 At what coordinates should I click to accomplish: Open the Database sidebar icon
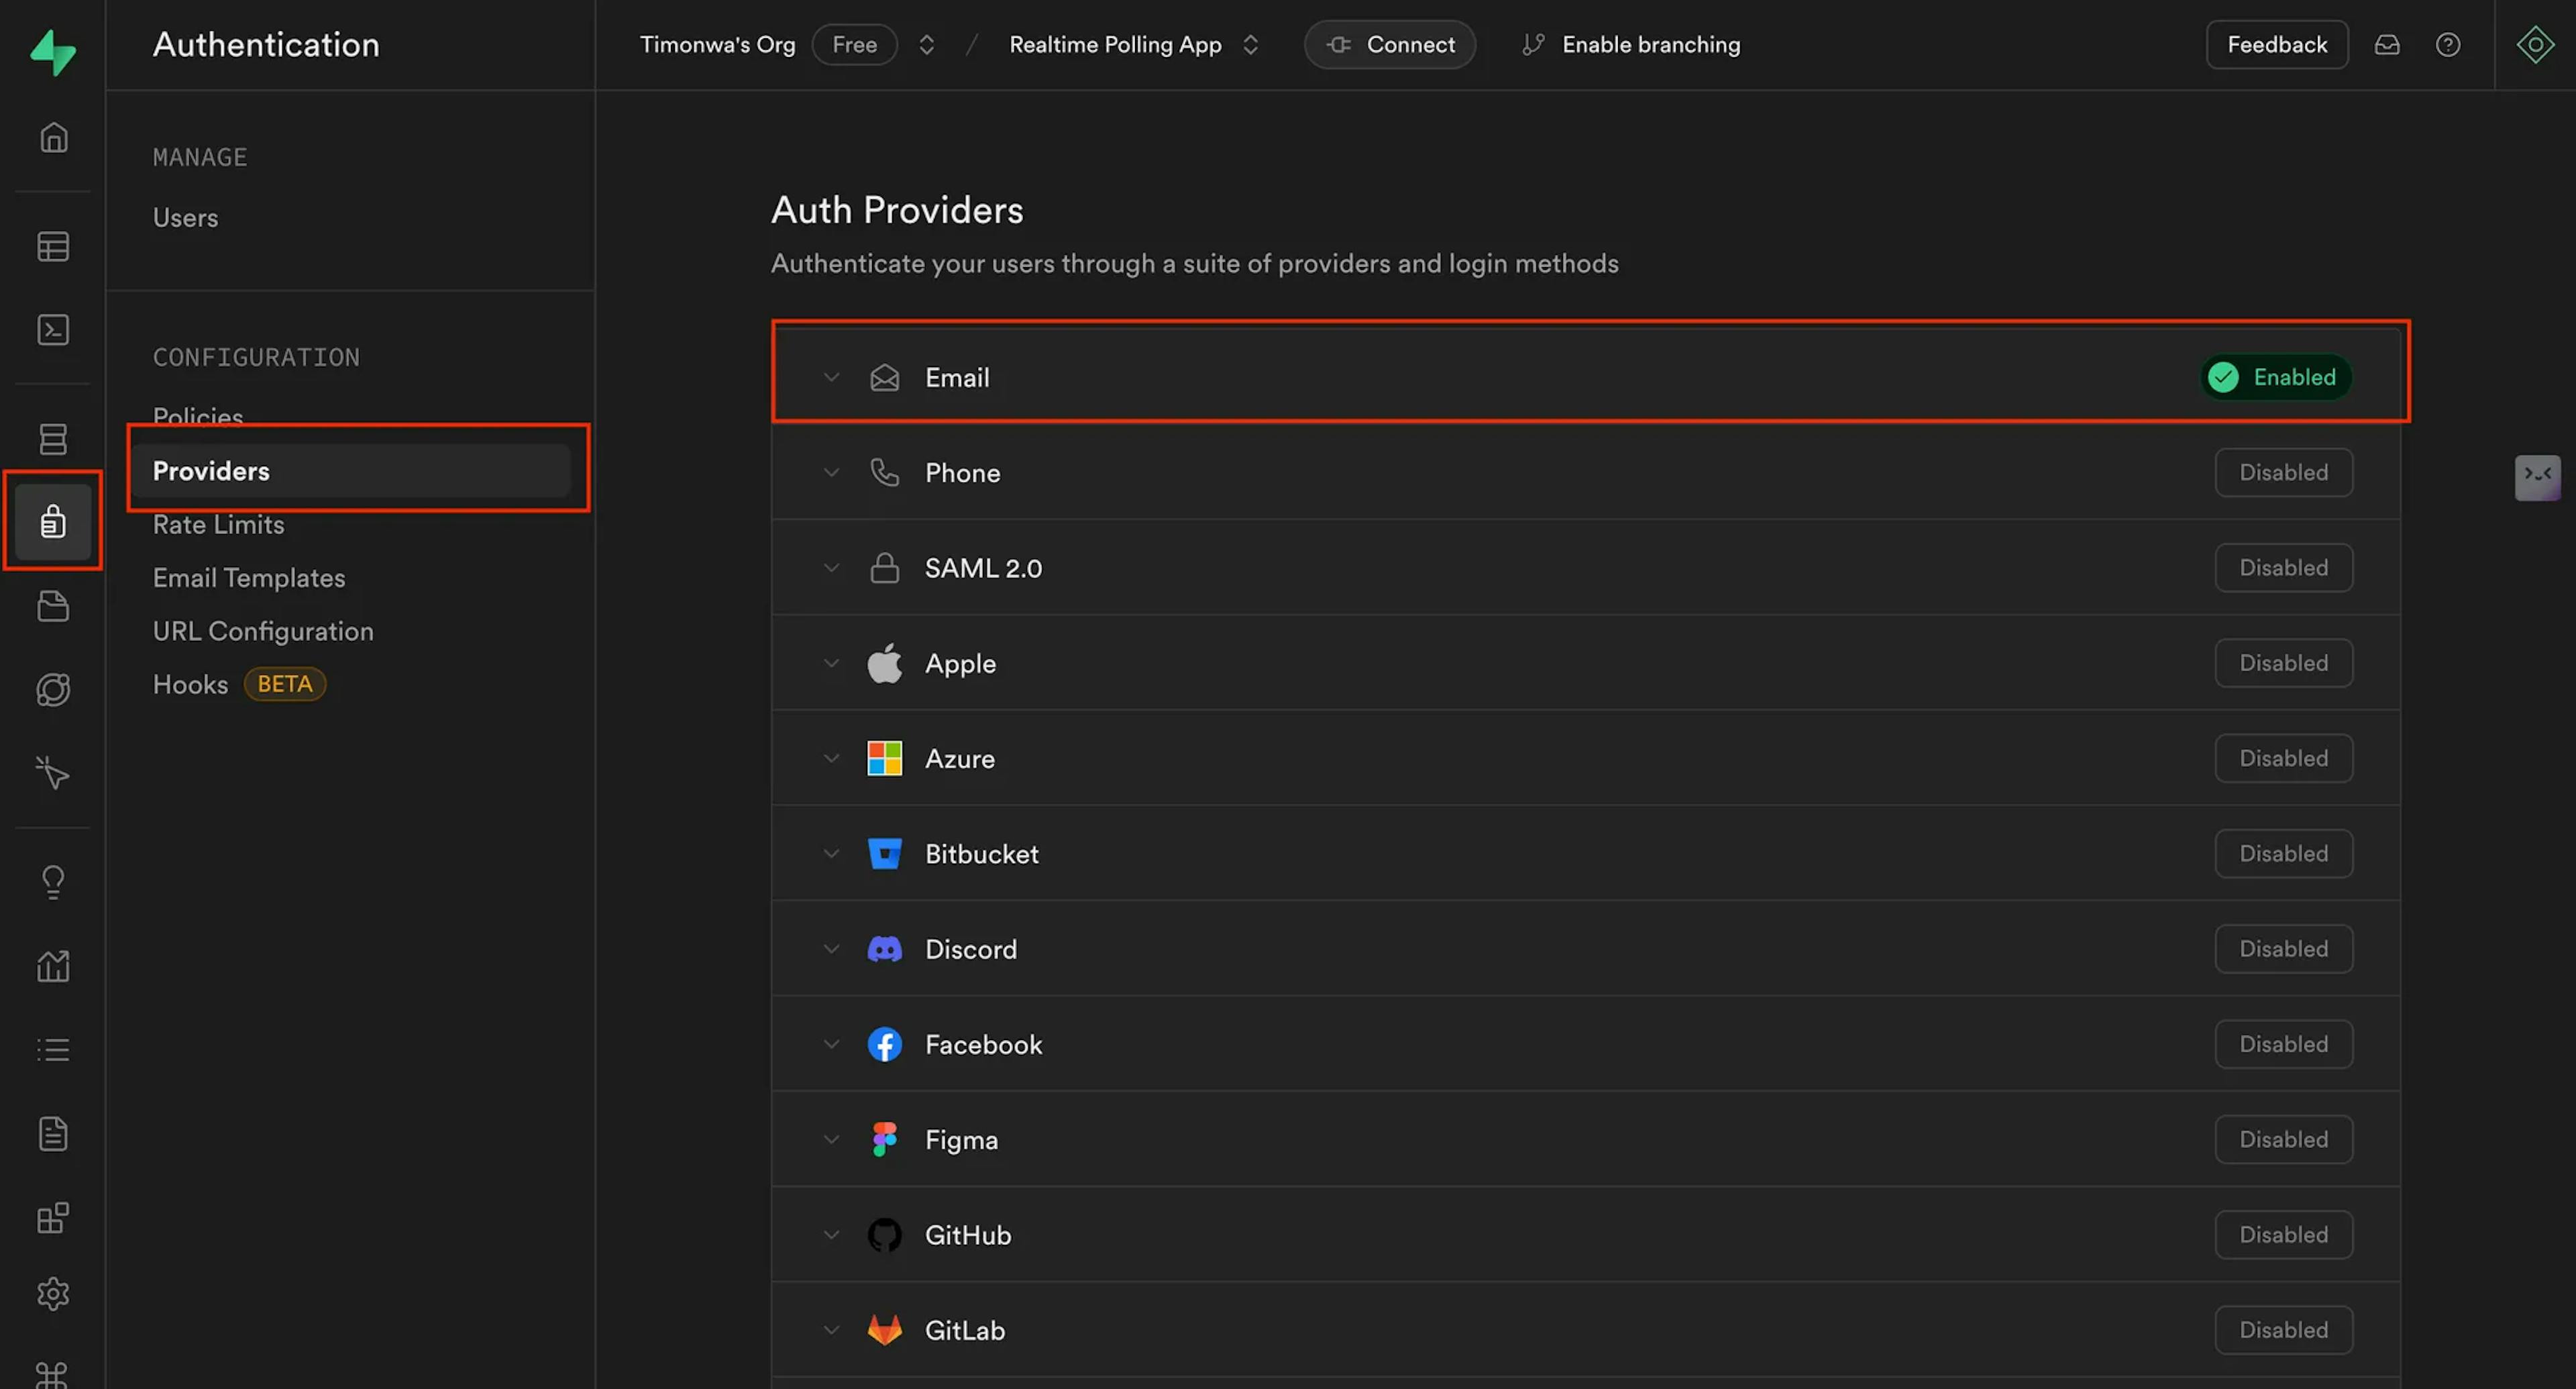(x=53, y=438)
